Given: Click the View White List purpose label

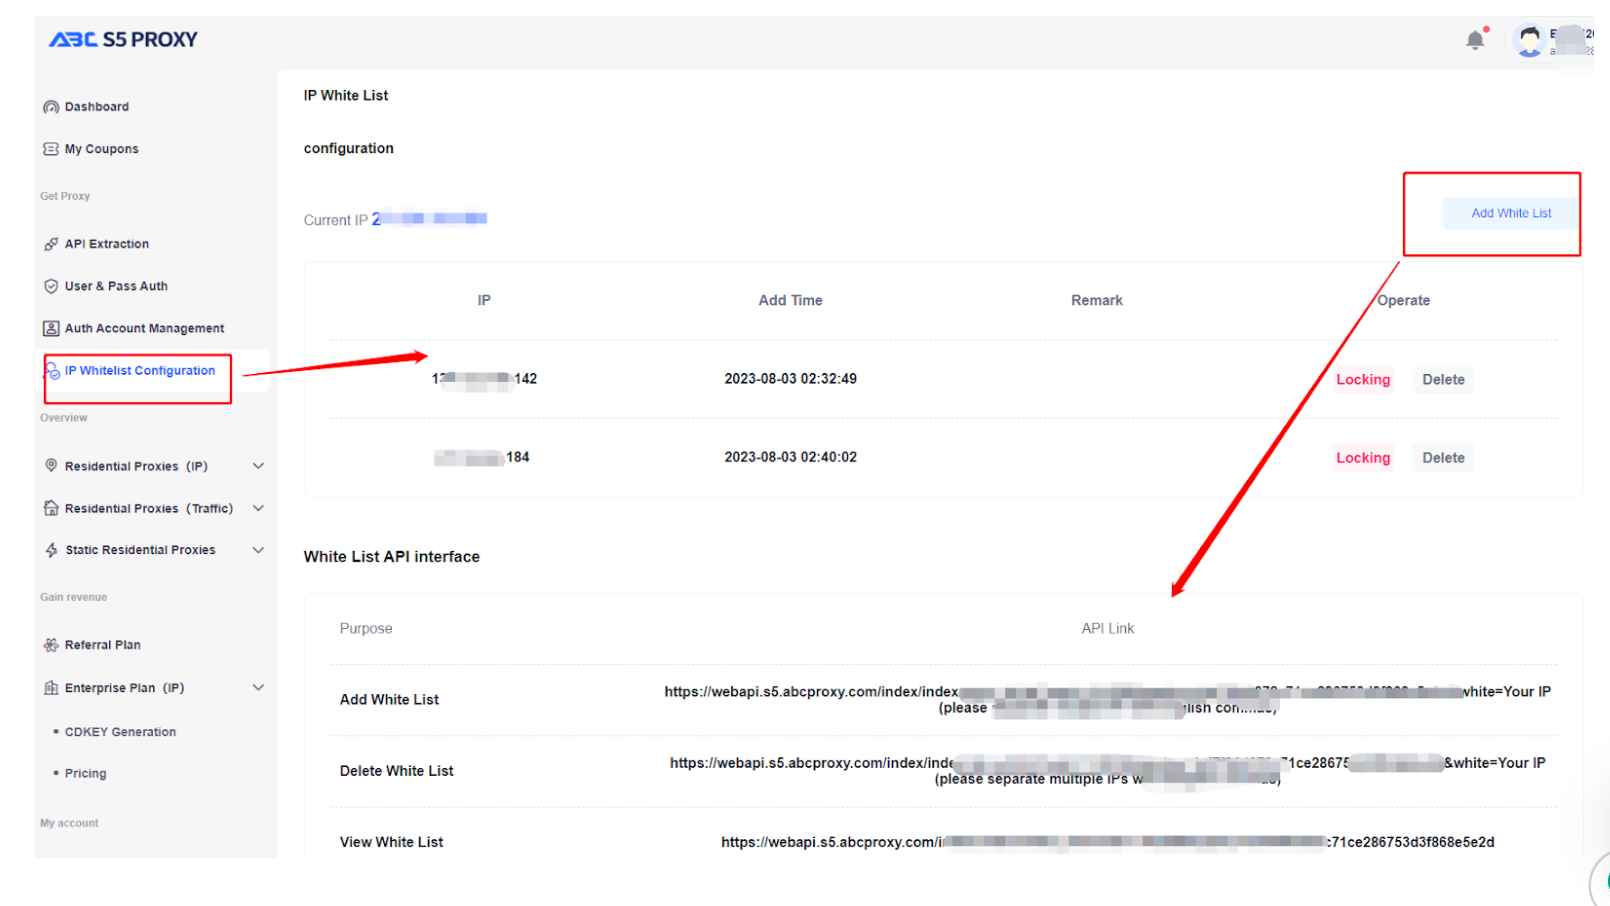Looking at the screenshot, I should point(391,842).
